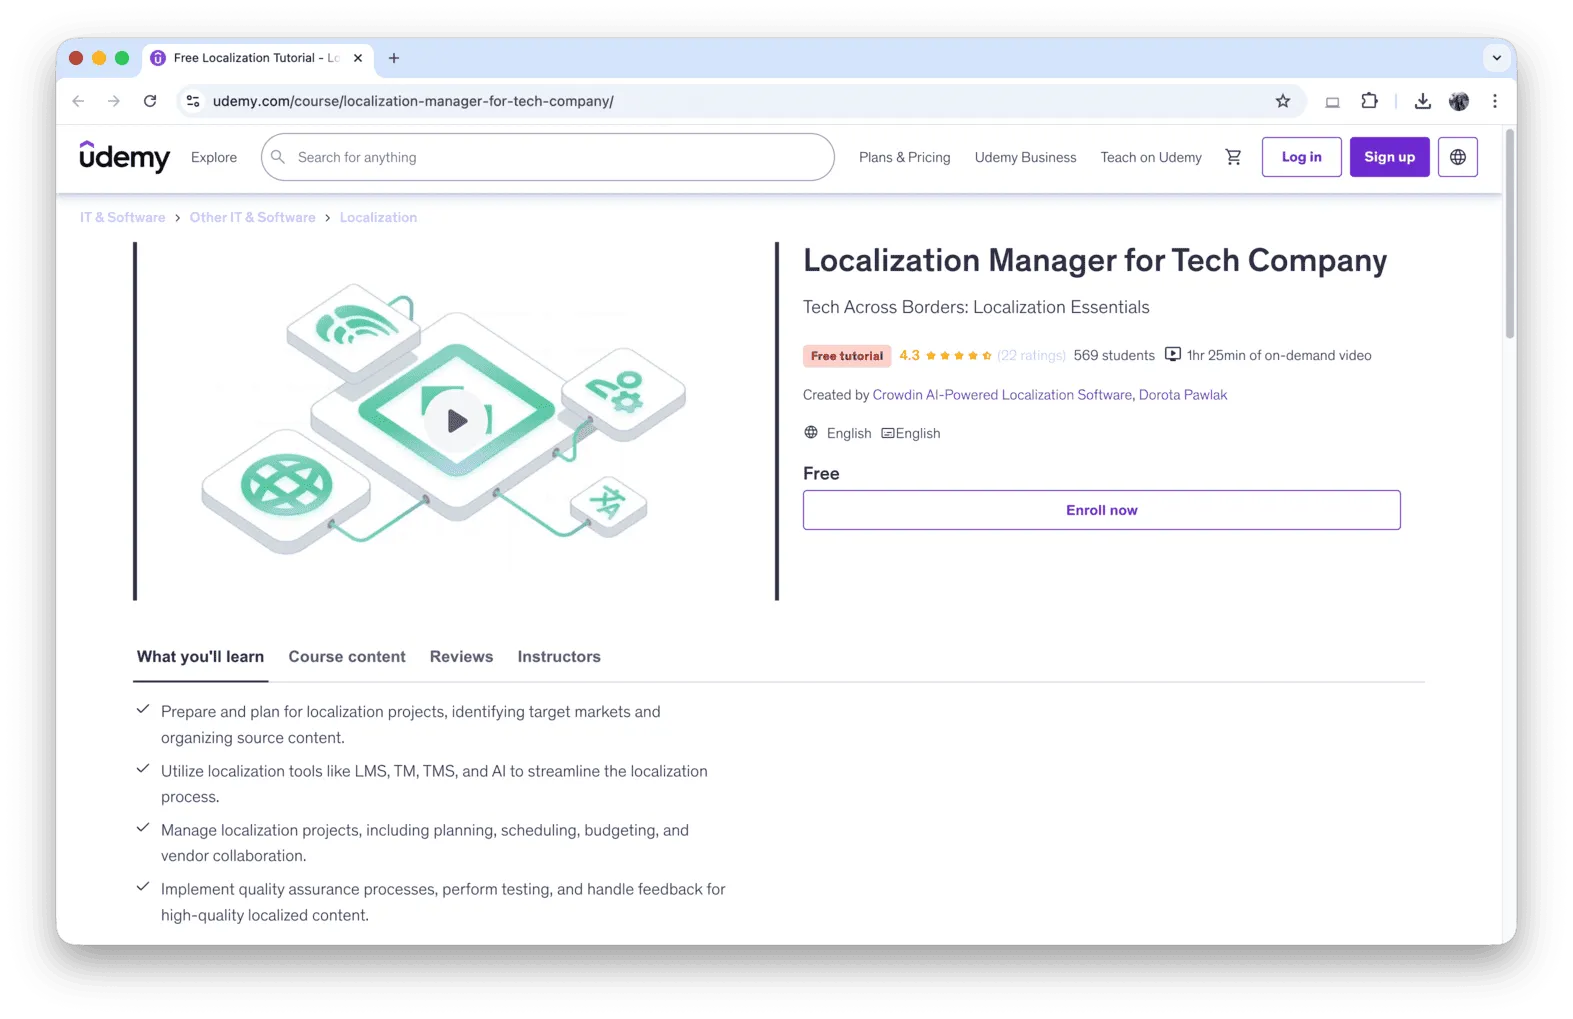Viewport: 1573px width, 1019px height.
Task: Open browser downloads icon
Action: point(1423,101)
